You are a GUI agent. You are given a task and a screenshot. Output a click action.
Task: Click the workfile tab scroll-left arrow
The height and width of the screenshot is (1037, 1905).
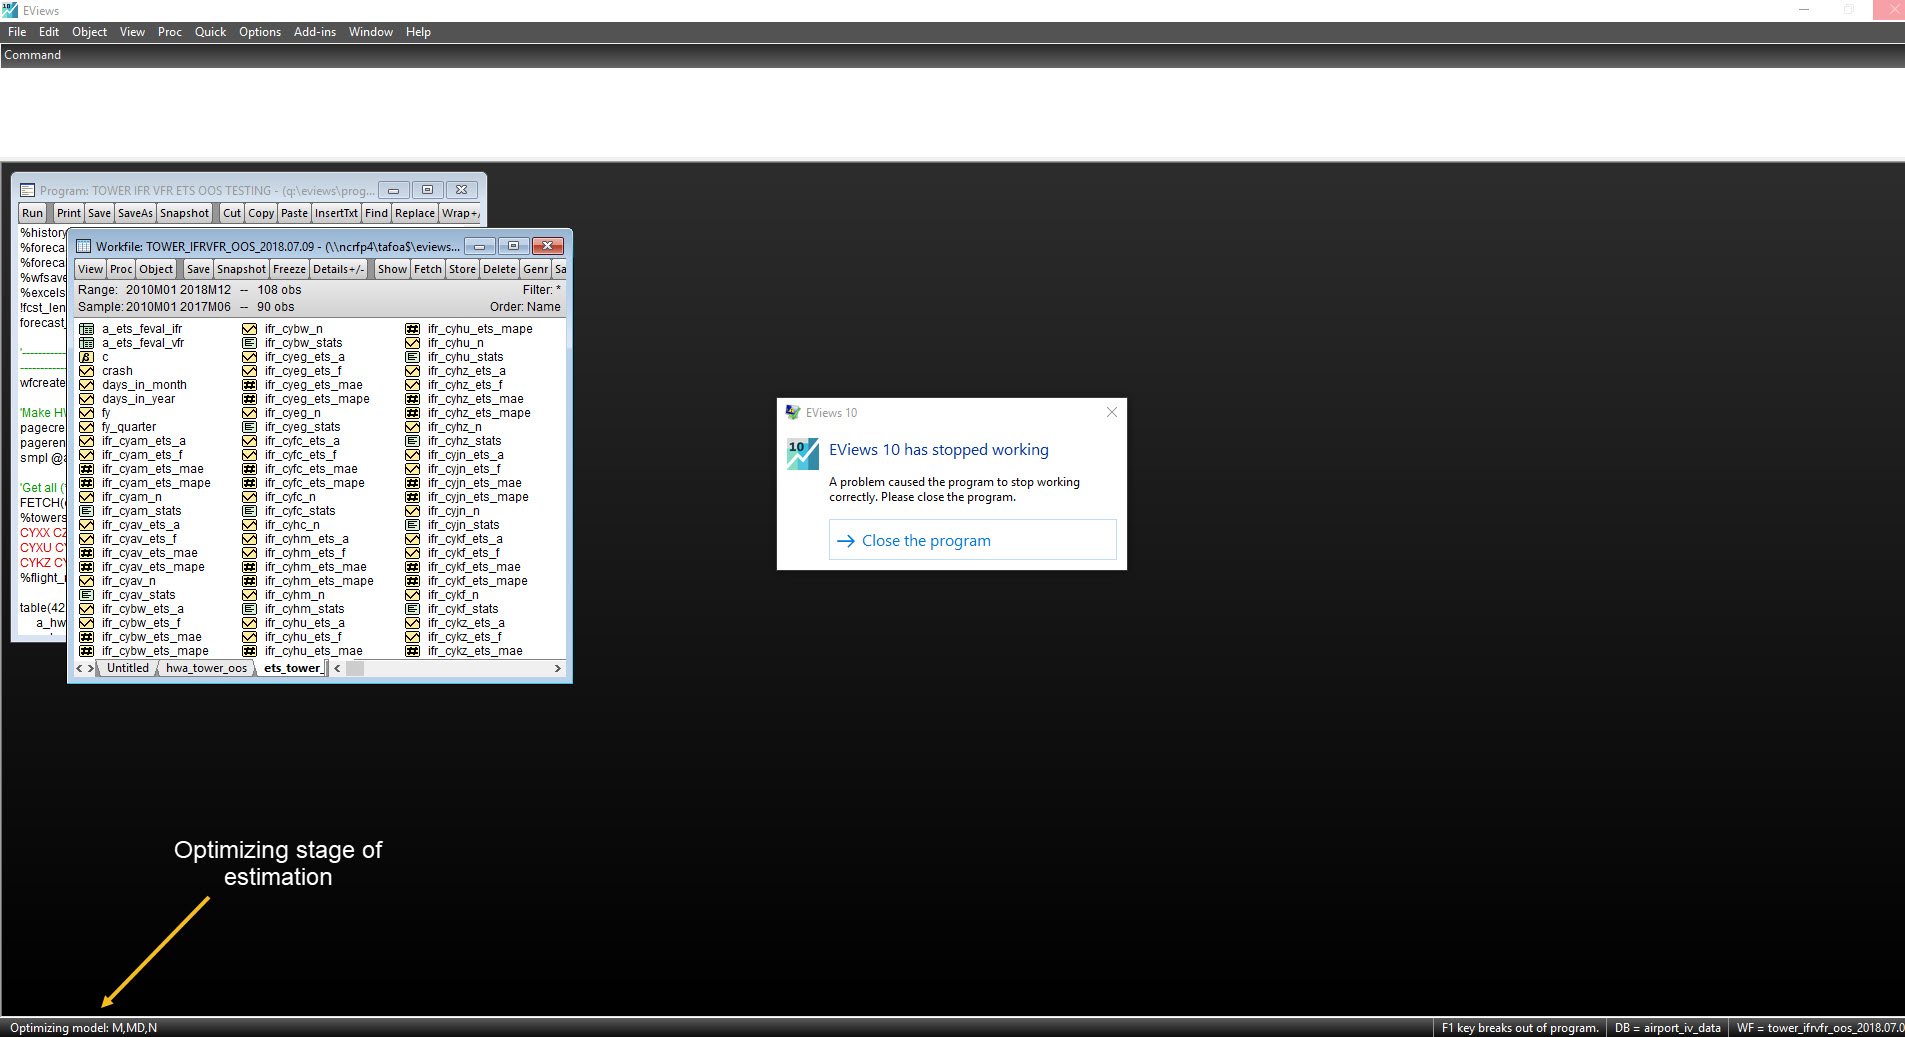(80, 668)
